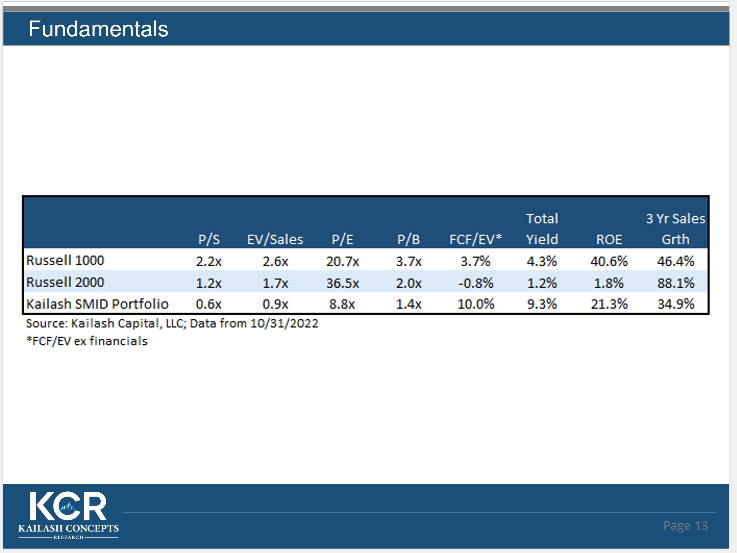Viewport: 737px width, 553px height.
Task: Click the 88.1% sales growth value
Action: pyautogui.click(x=675, y=282)
